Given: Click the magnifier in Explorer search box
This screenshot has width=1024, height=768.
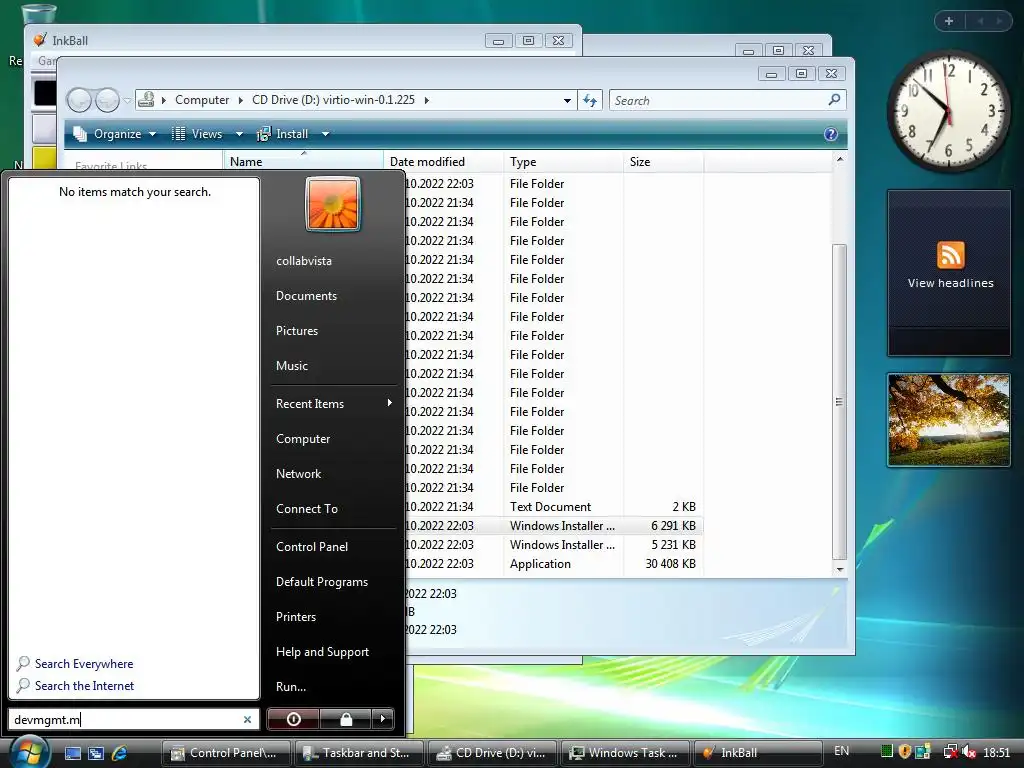Looking at the screenshot, I should (x=834, y=99).
